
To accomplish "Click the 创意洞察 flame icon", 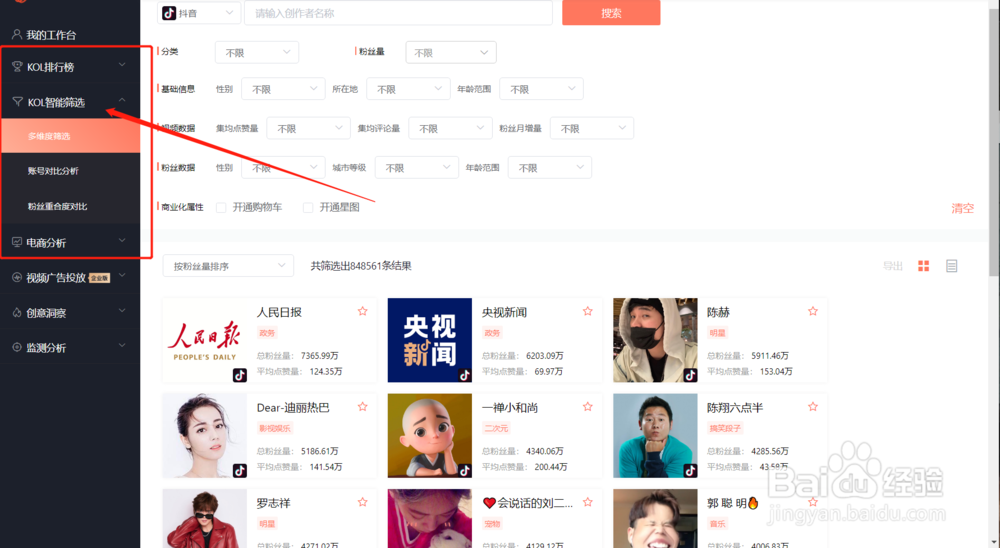I will click(x=17, y=313).
